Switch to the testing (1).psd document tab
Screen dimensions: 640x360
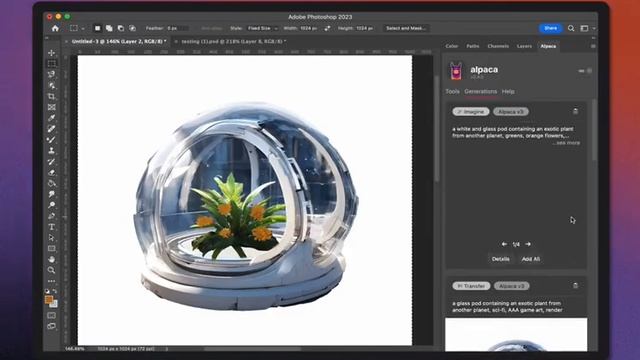tap(233, 42)
